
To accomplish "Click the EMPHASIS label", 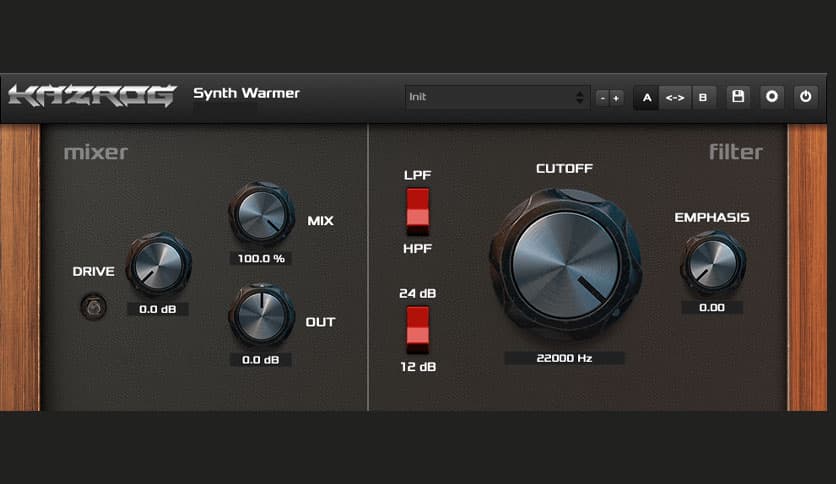I will click(x=712, y=217).
